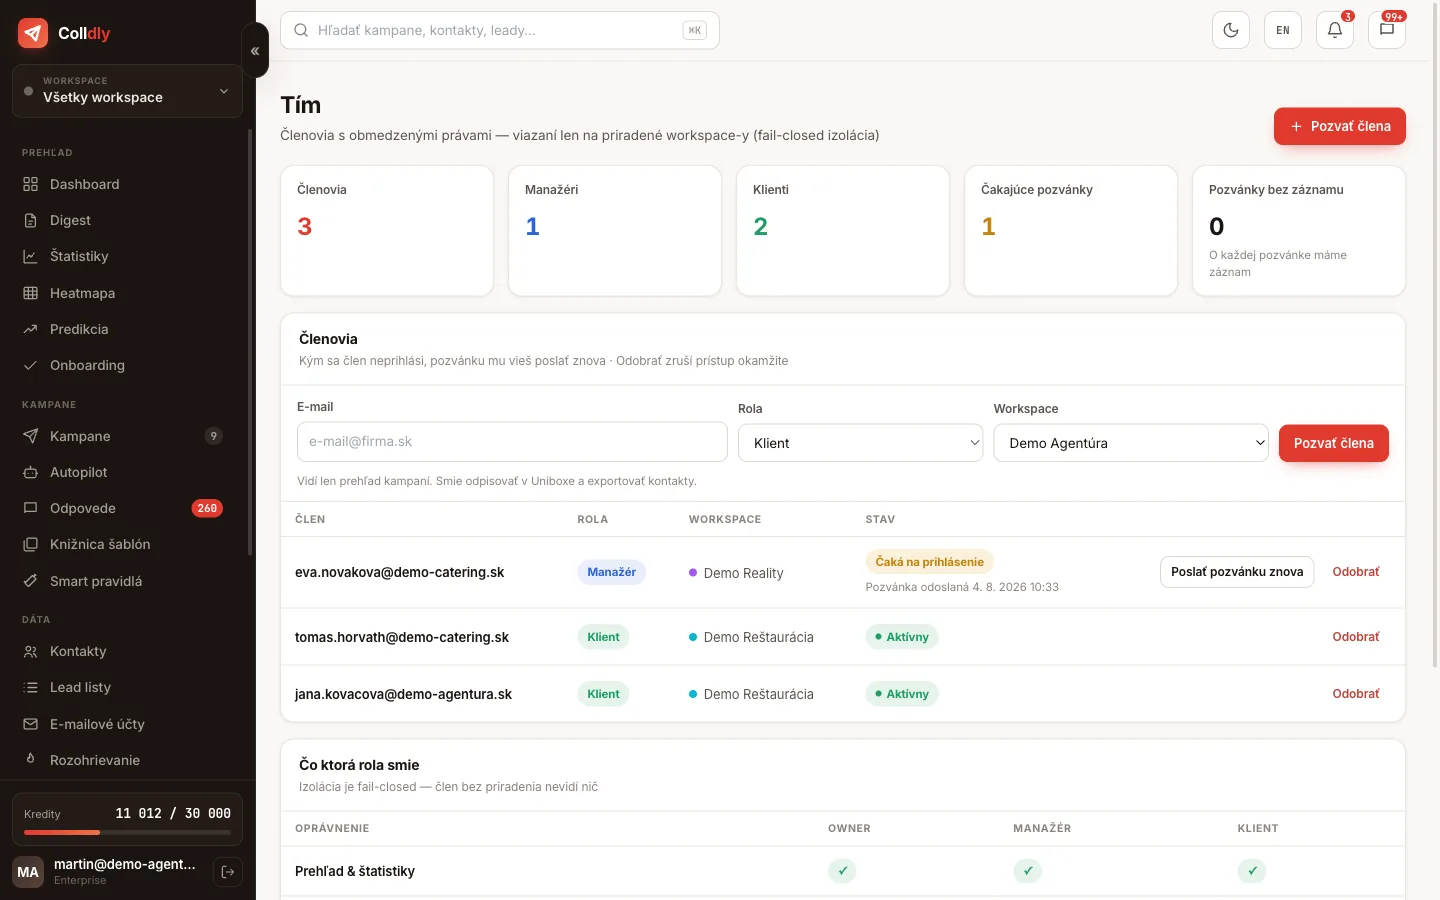The width and height of the screenshot is (1440, 900).
Task: Open Rozohrievanie flame icon
Action: point(30,760)
